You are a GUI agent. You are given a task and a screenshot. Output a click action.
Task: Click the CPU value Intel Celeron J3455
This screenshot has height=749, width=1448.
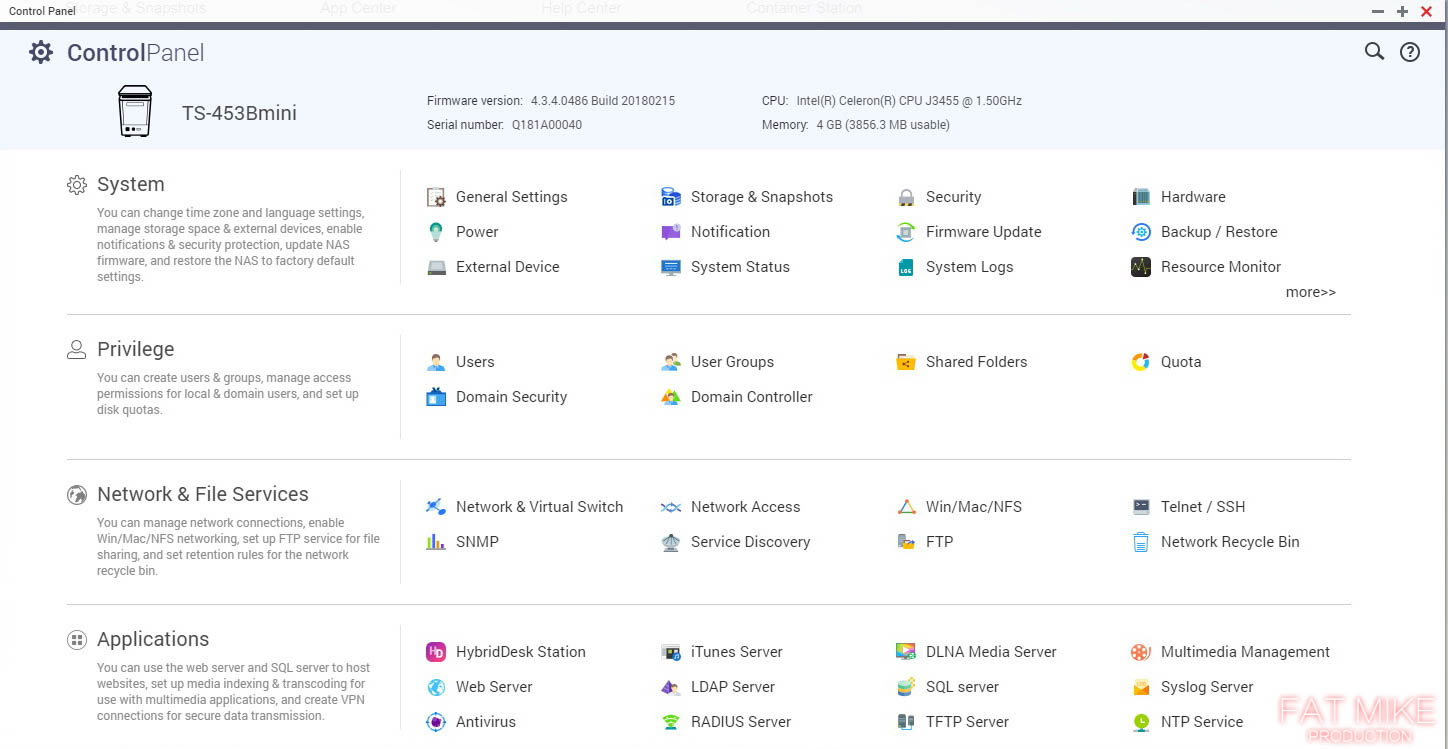coord(909,101)
